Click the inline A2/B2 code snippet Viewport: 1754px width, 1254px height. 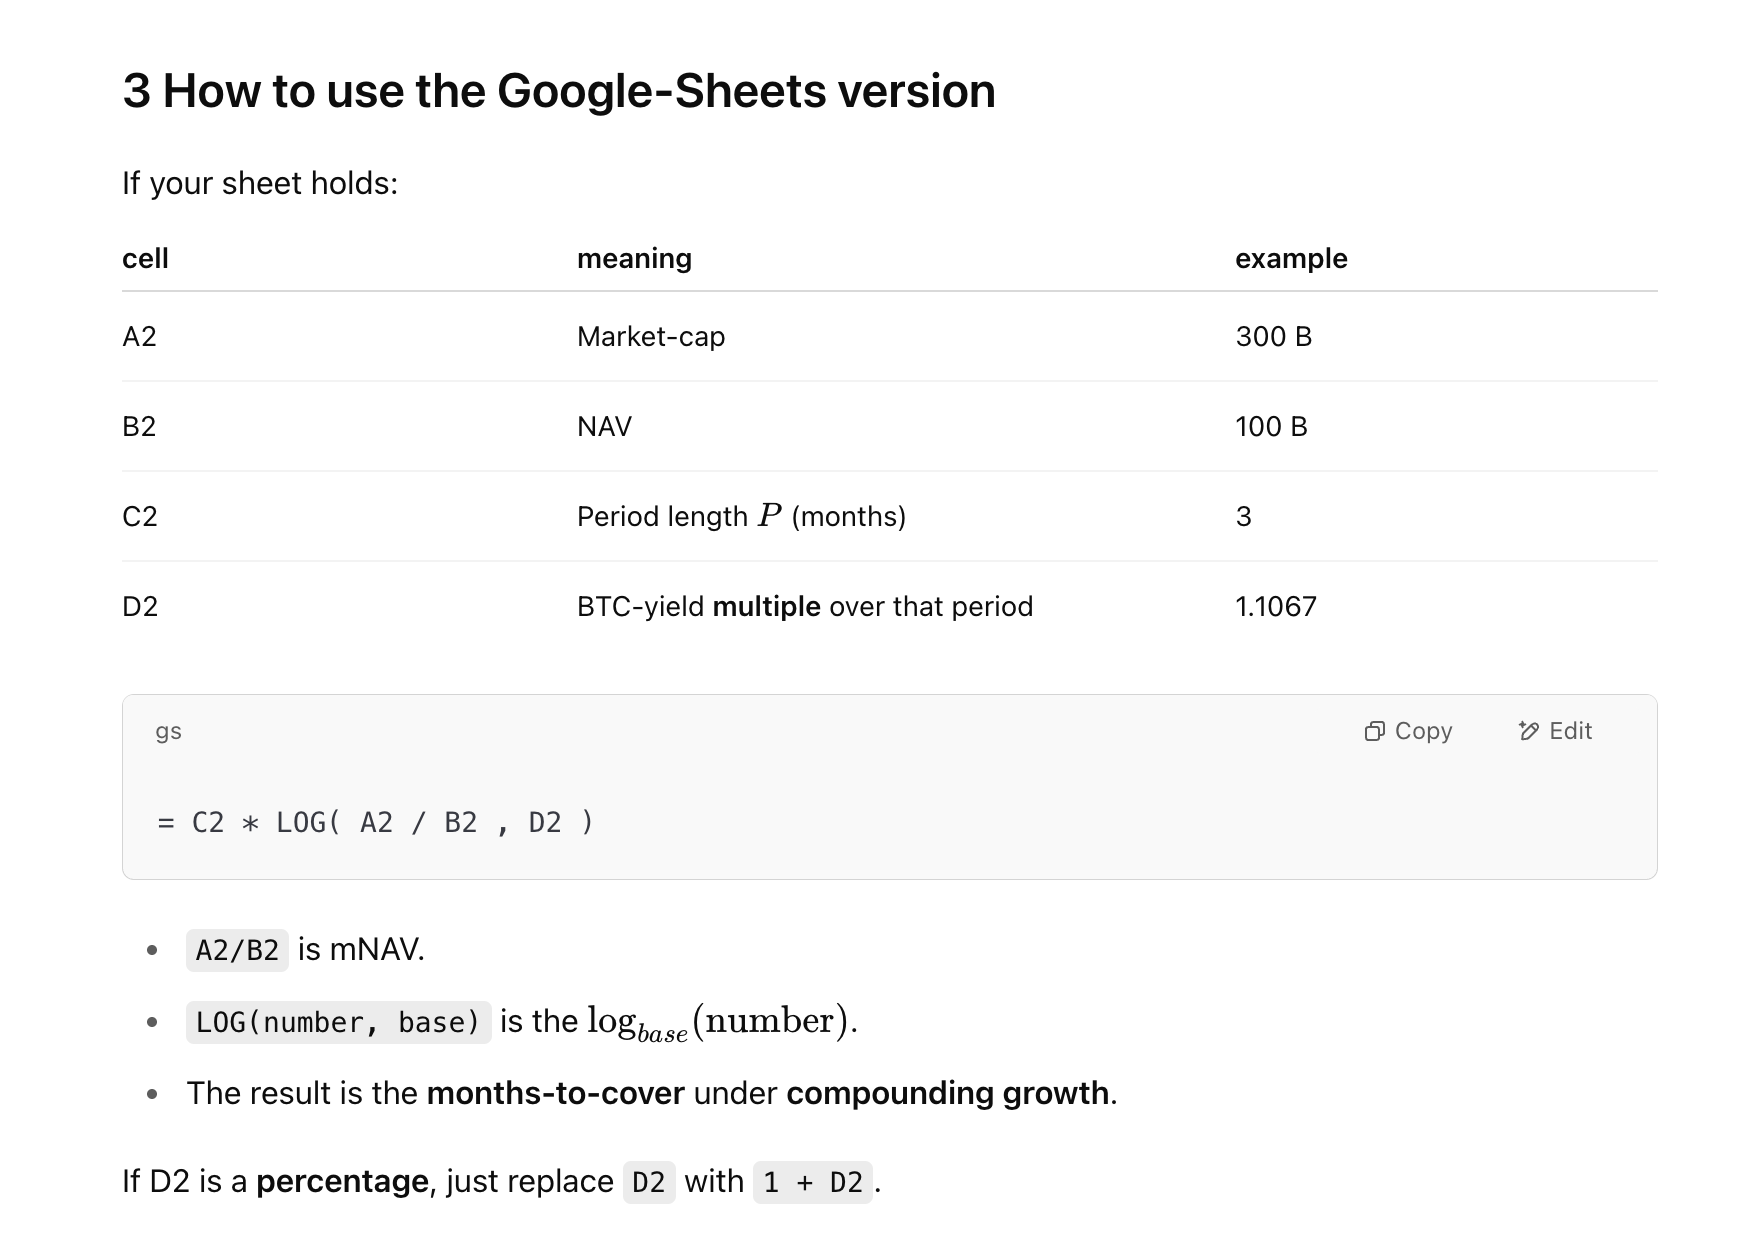(237, 950)
